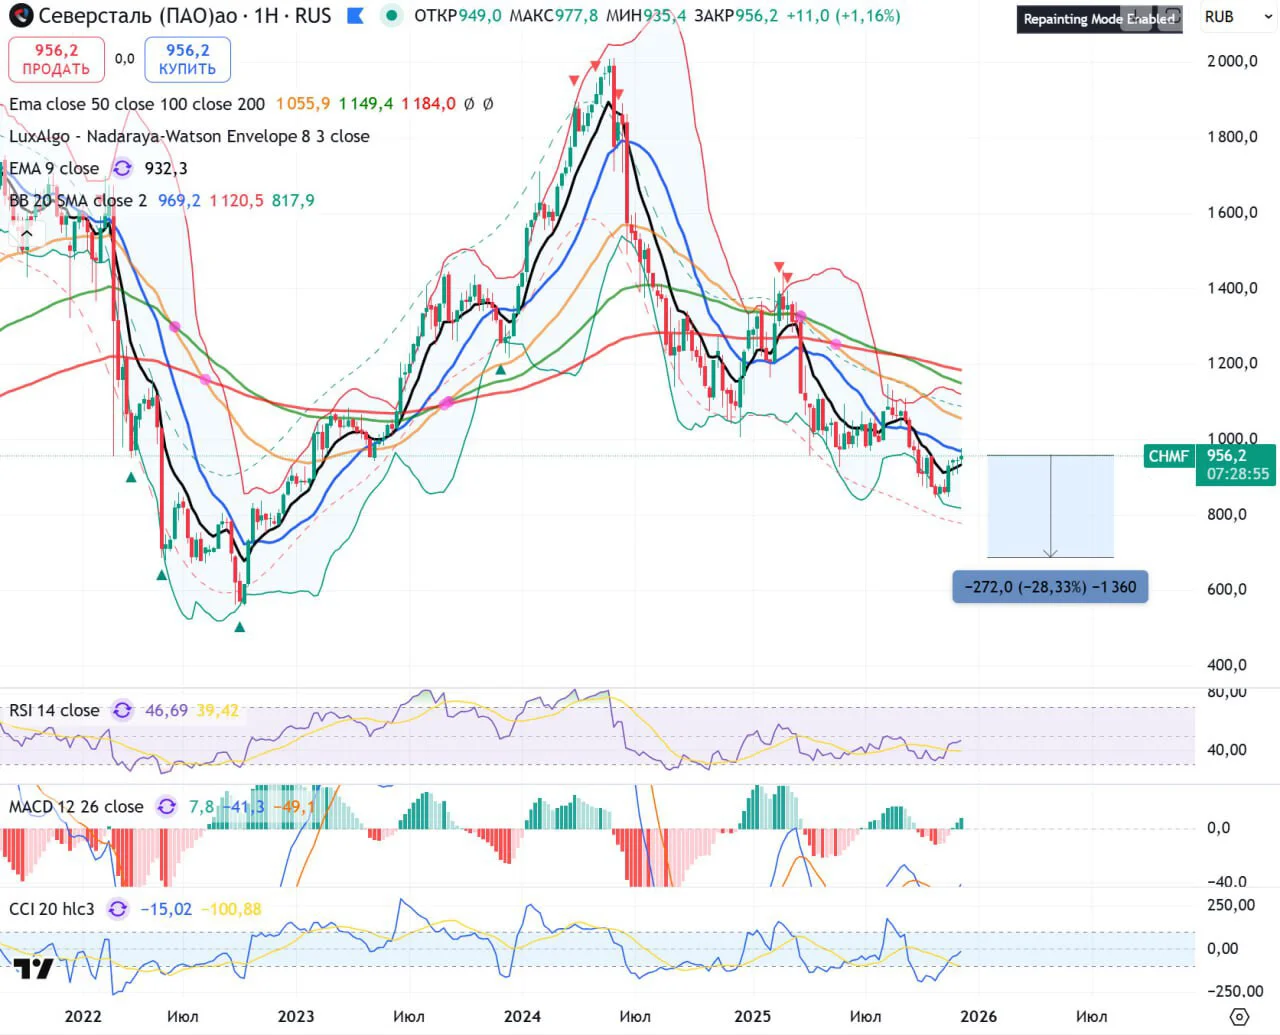This screenshot has width=1280, height=1035.
Task: Click the blue flag icon beside the symbol title
Action: click(355, 16)
